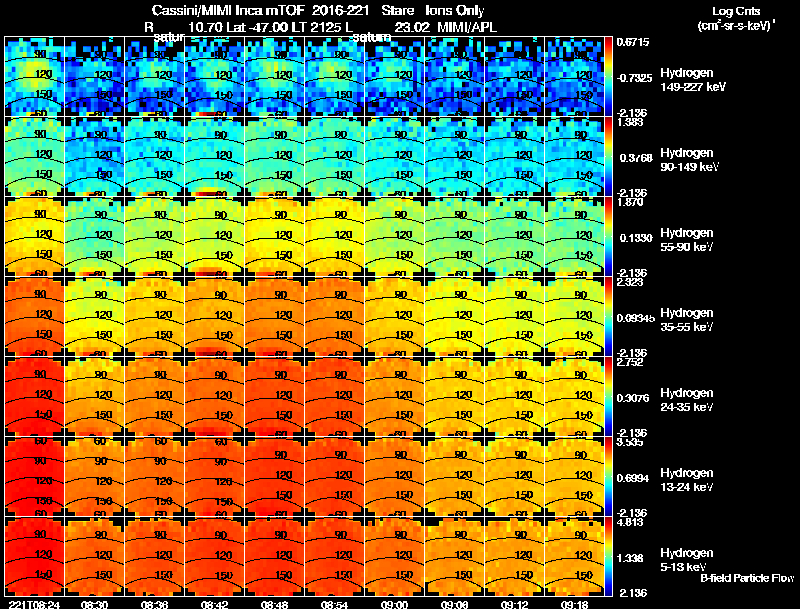Click the 'Hydrogen 55-90 keV' row label
Screen dimensions: 800x609
pos(687,240)
